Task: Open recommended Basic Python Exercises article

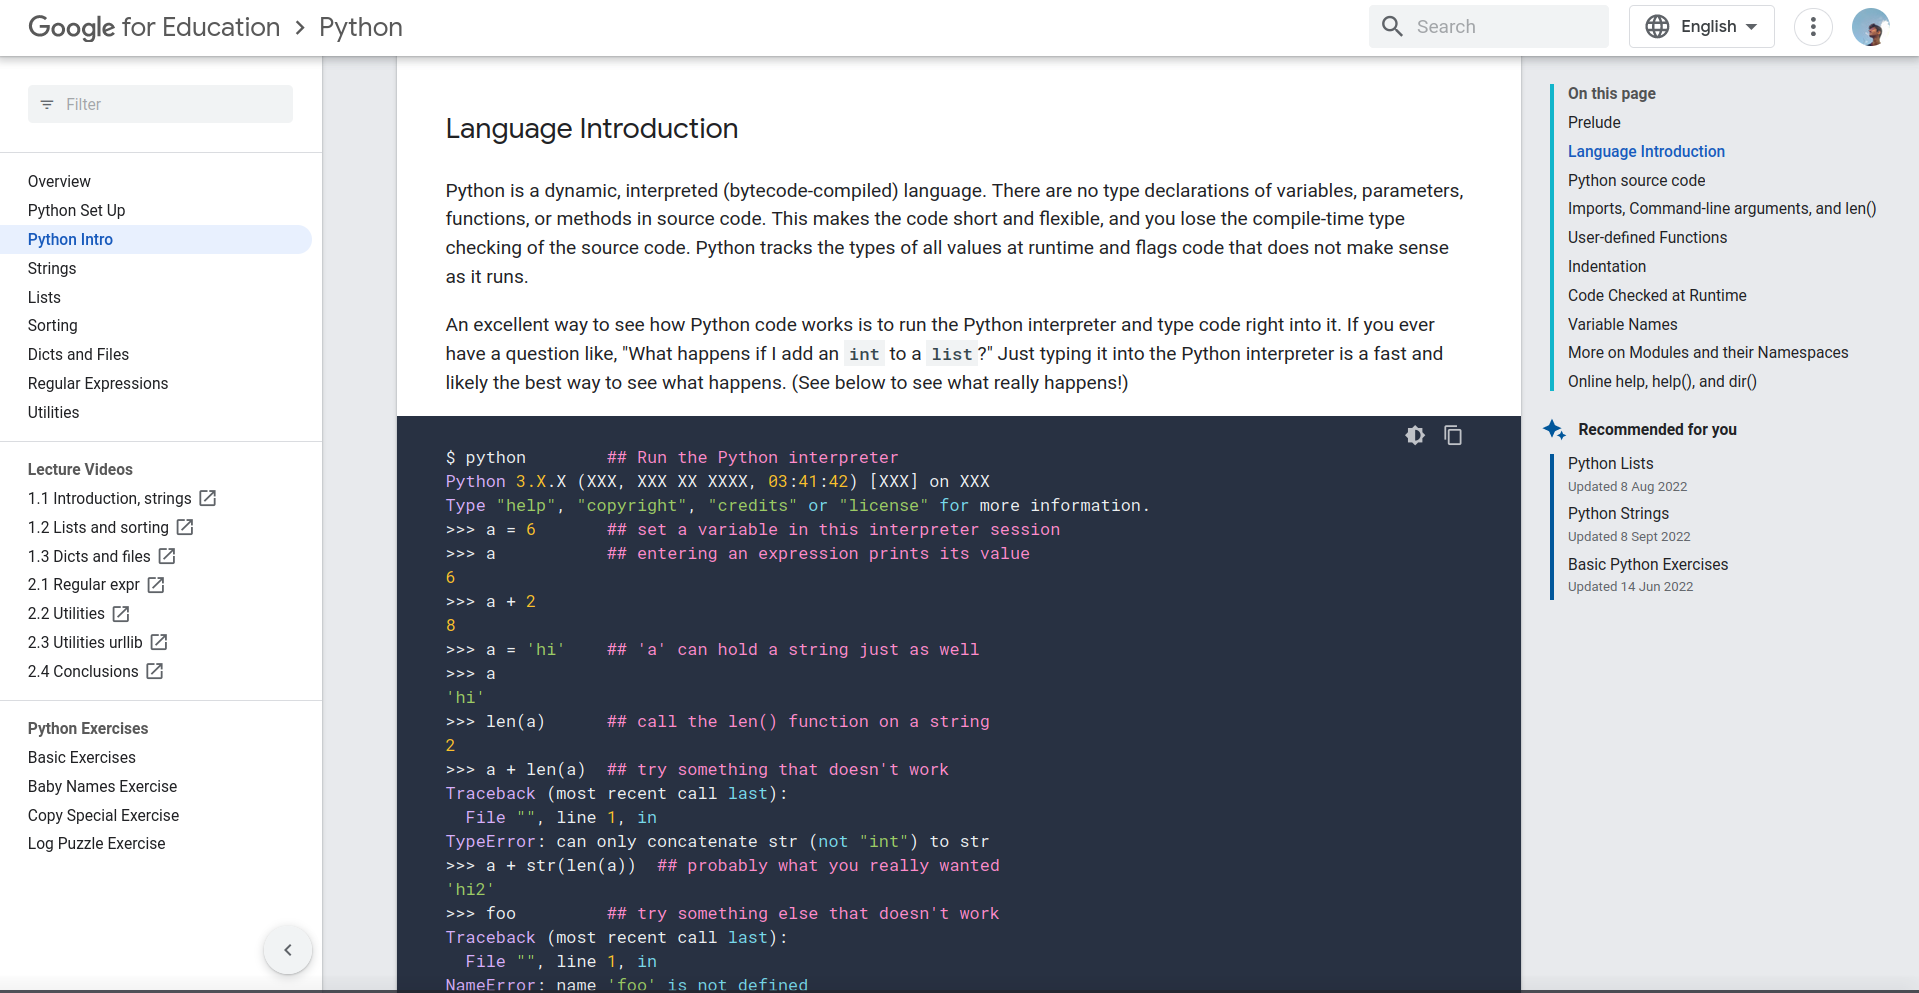Action: (x=1647, y=564)
